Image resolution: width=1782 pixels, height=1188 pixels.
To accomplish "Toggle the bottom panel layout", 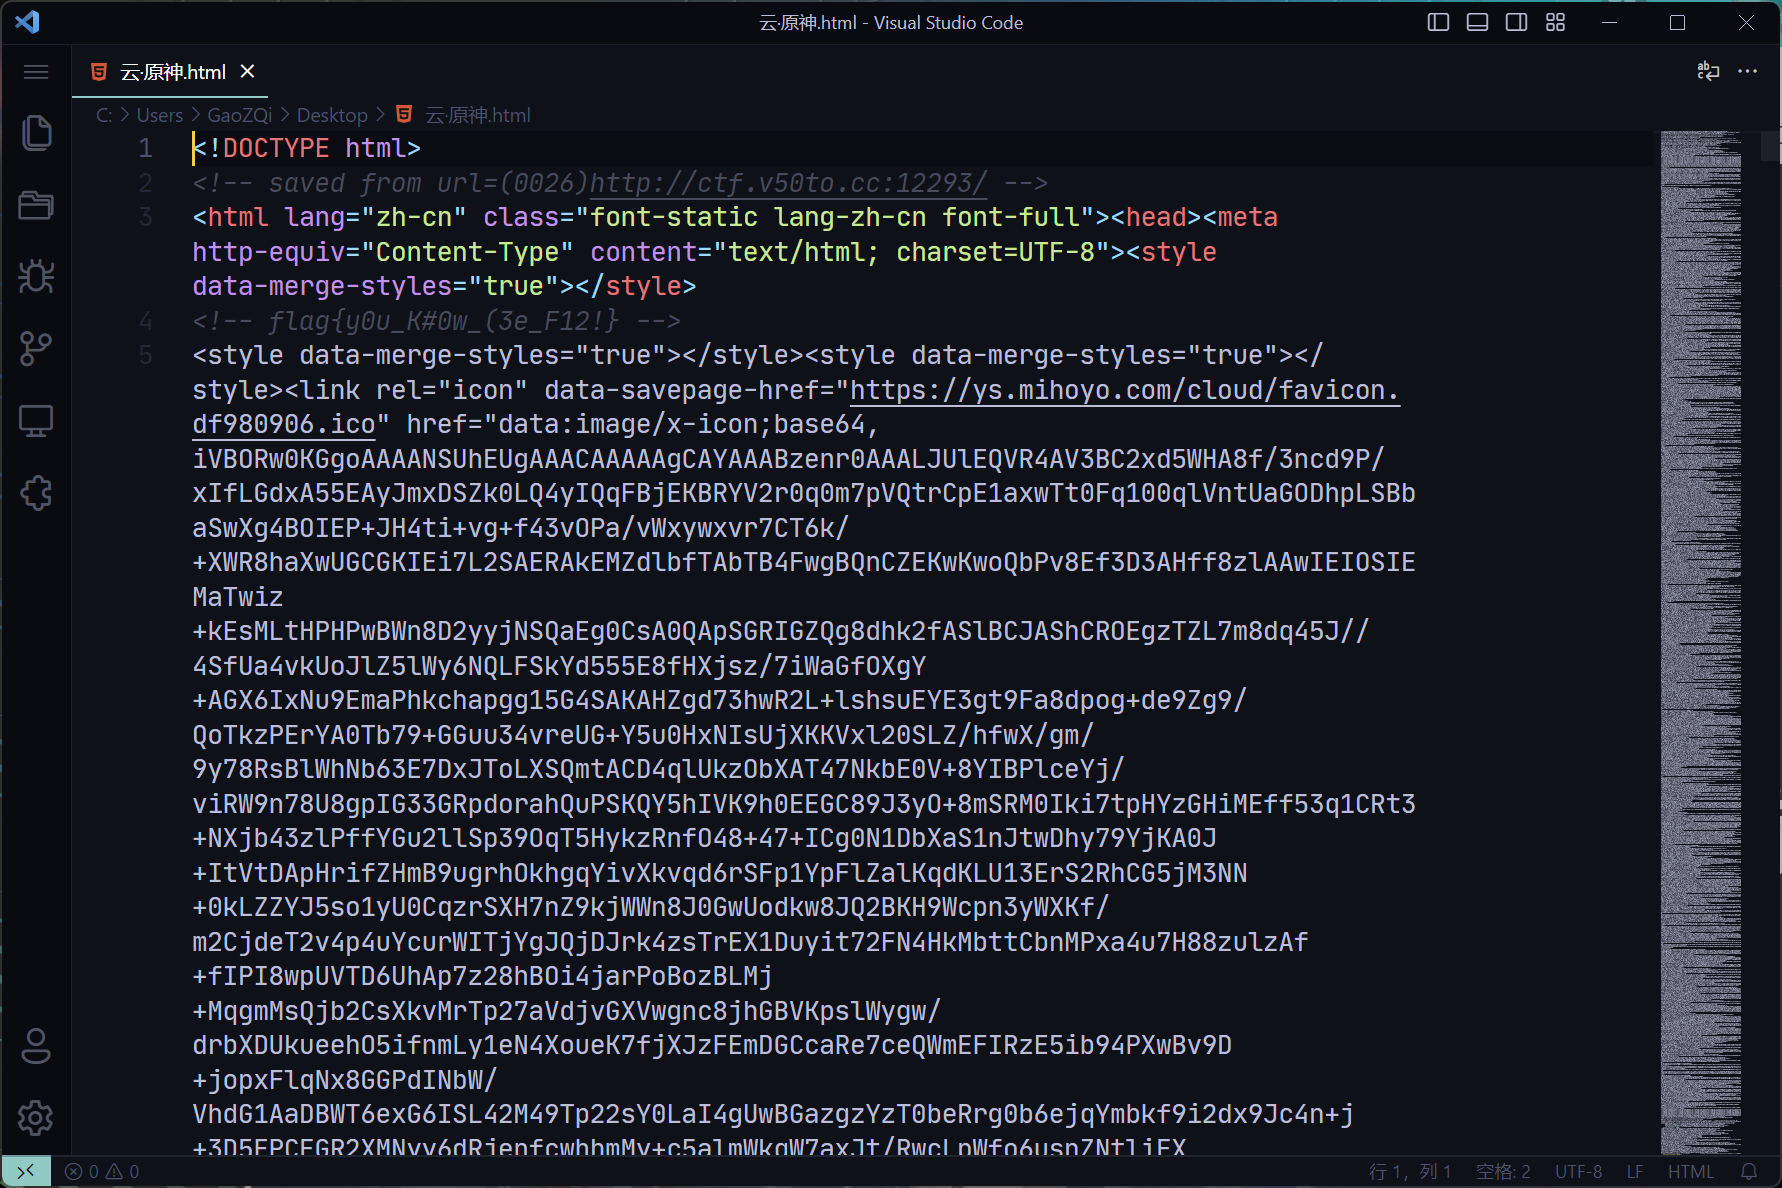I will click(x=1477, y=22).
